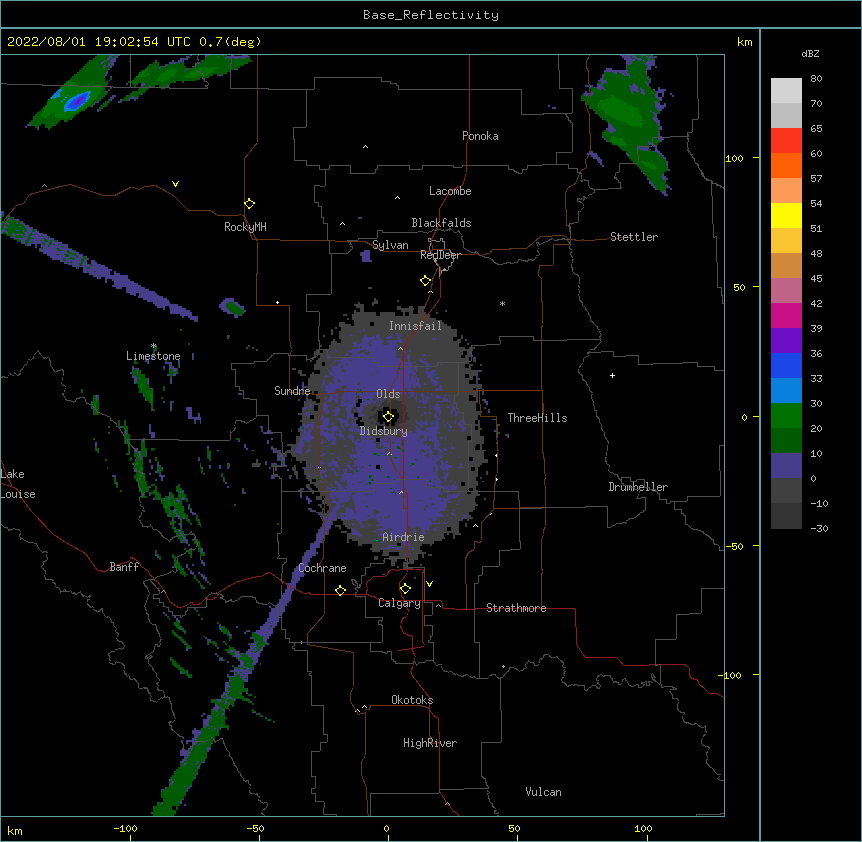Pick the dark green 10-20 dBZ legend swatch
This screenshot has width=862, height=842.
click(786, 440)
